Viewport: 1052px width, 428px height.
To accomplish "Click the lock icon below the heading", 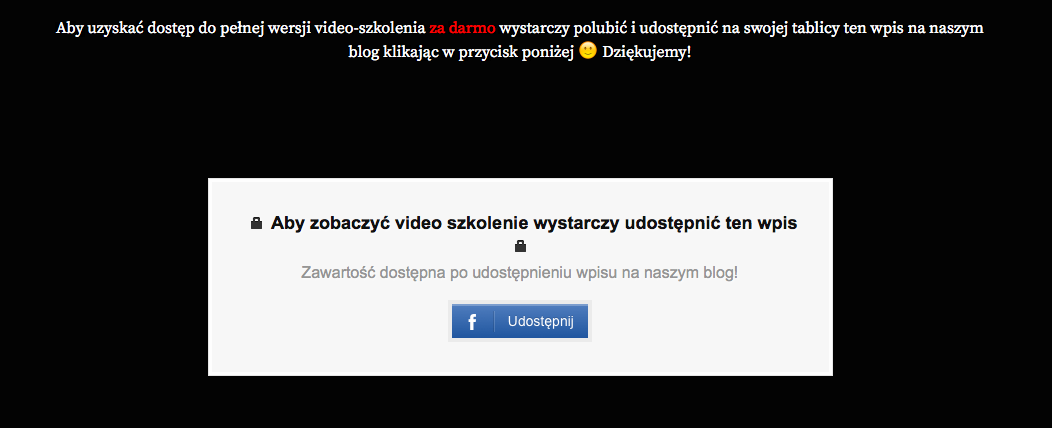I will pos(520,246).
